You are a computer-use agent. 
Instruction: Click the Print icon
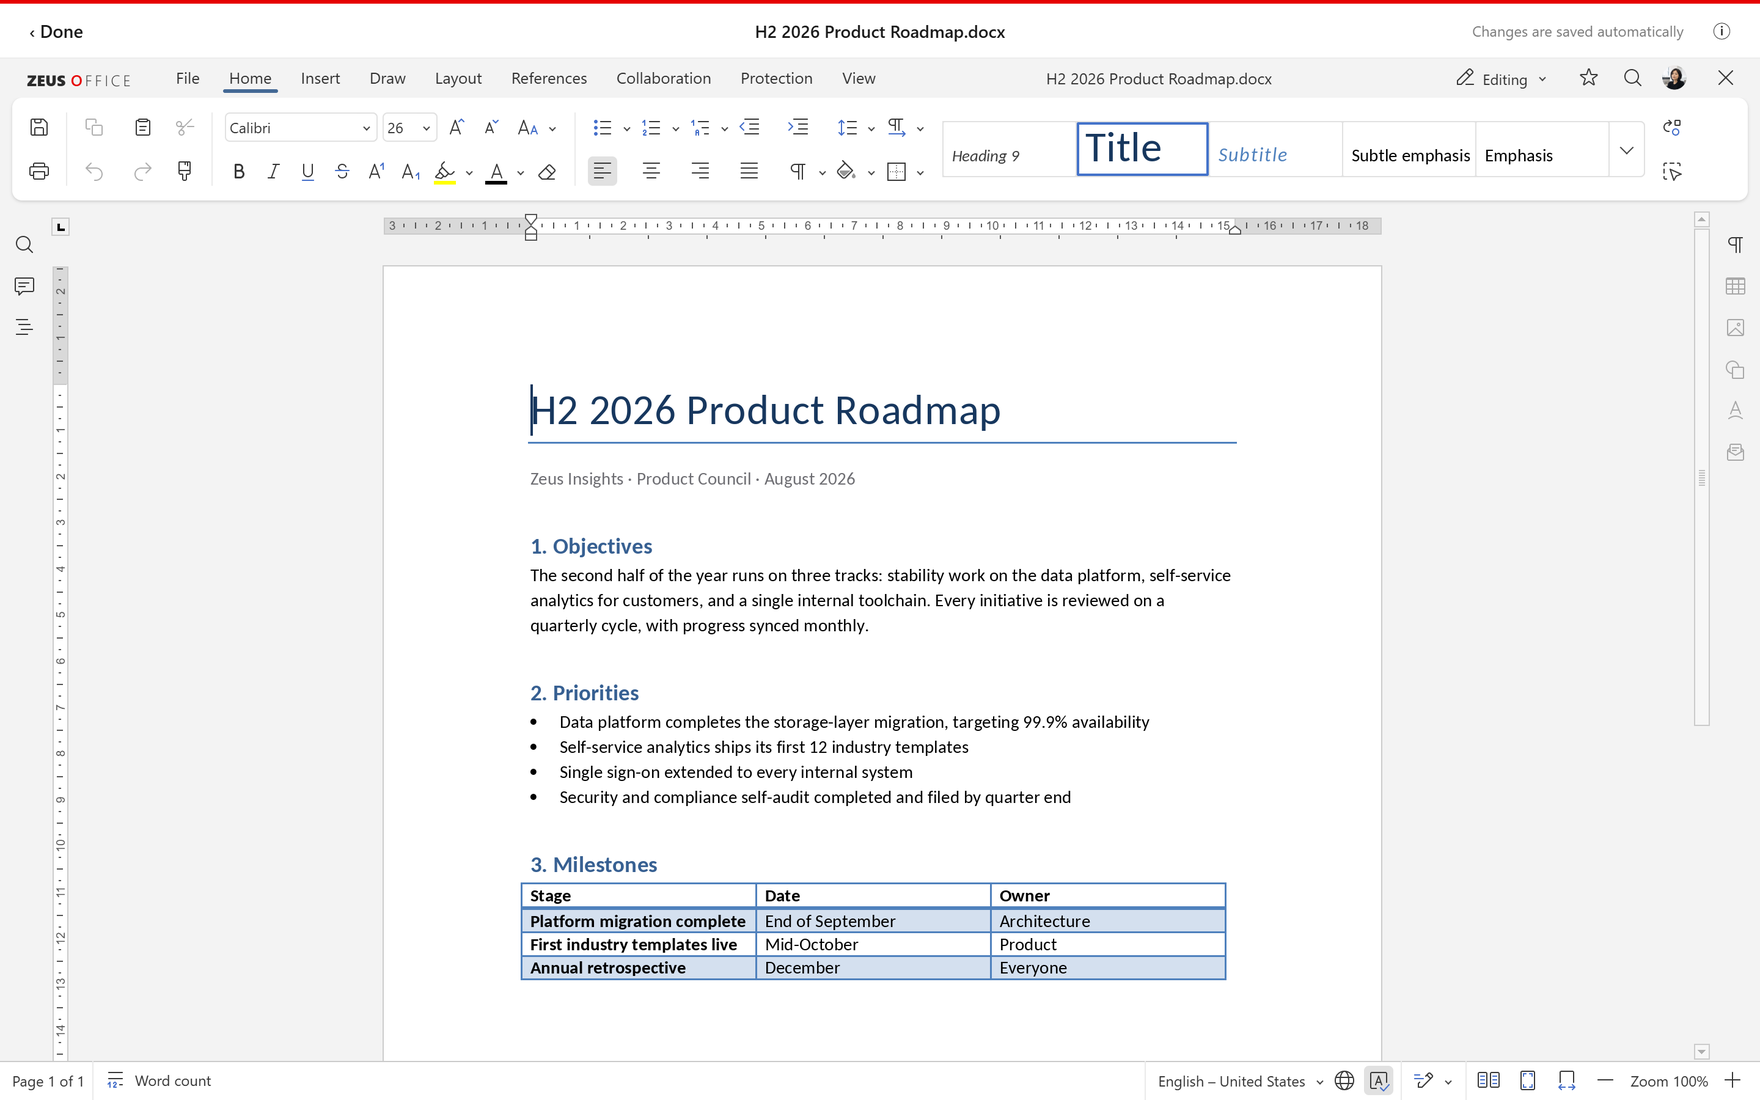[39, 171]
